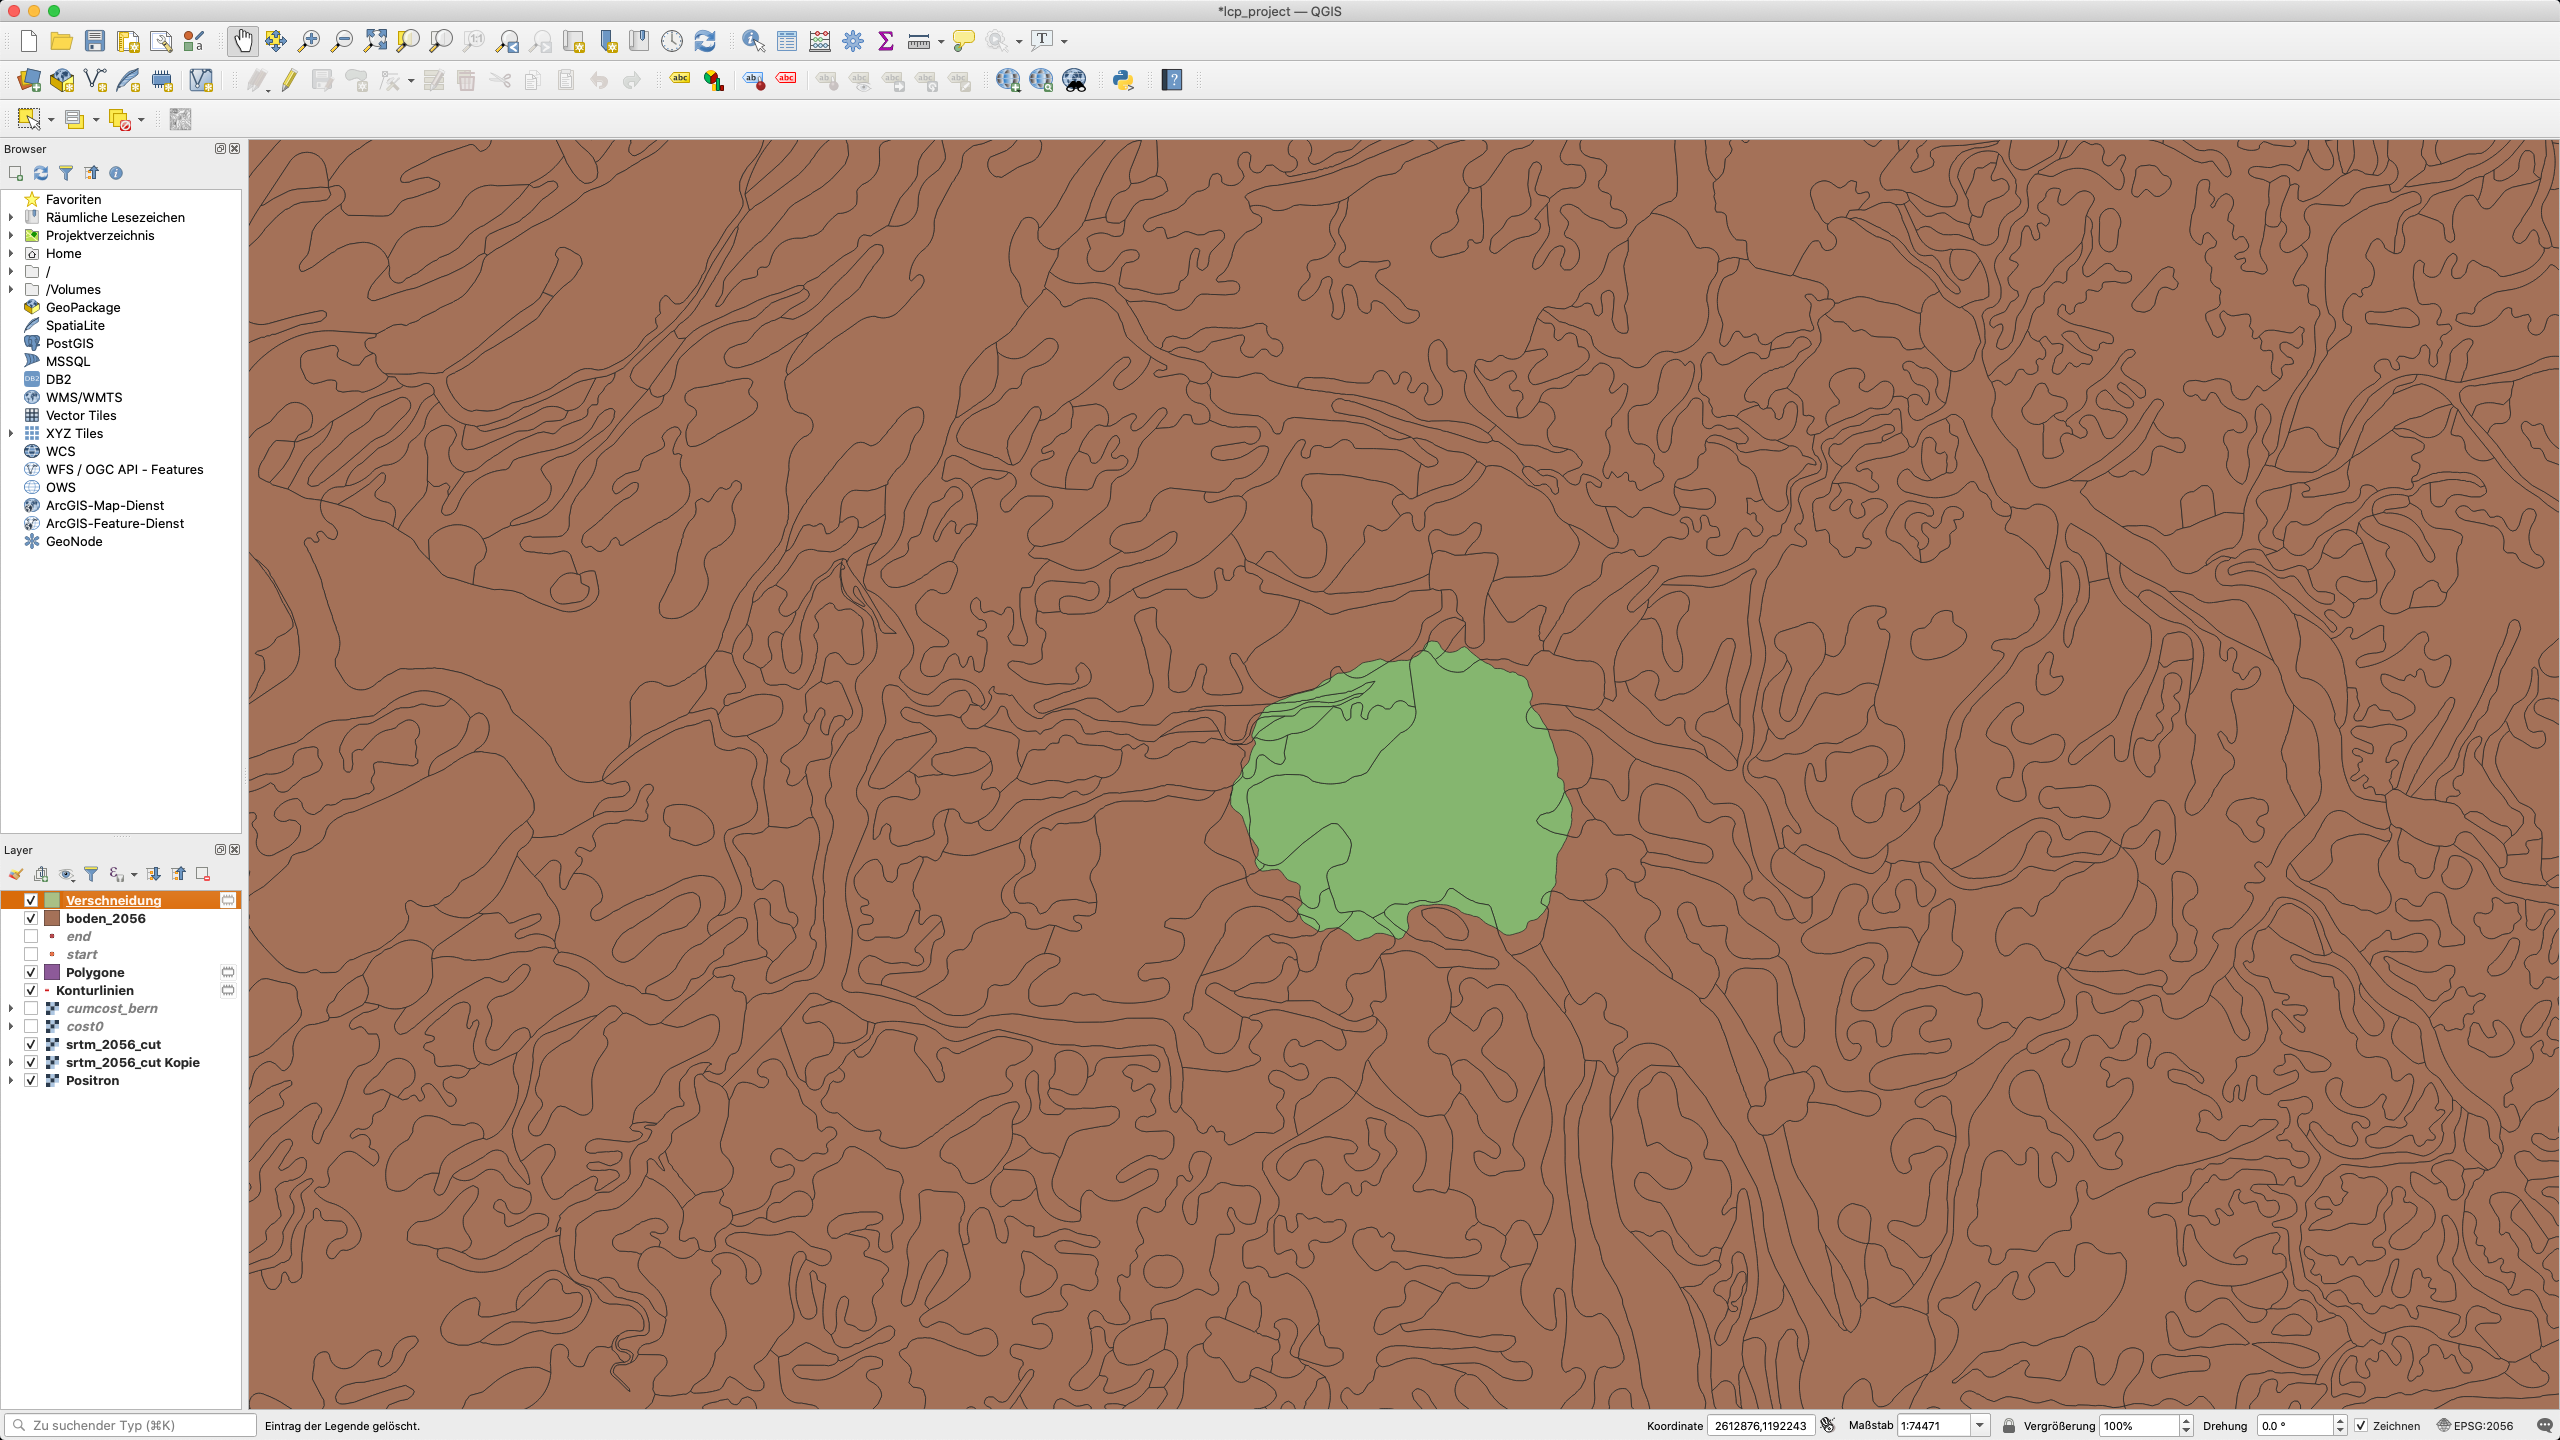2560x1440 pixels.
Task: Hide the boden_2056 layer
Action: [x=31, y=918]
